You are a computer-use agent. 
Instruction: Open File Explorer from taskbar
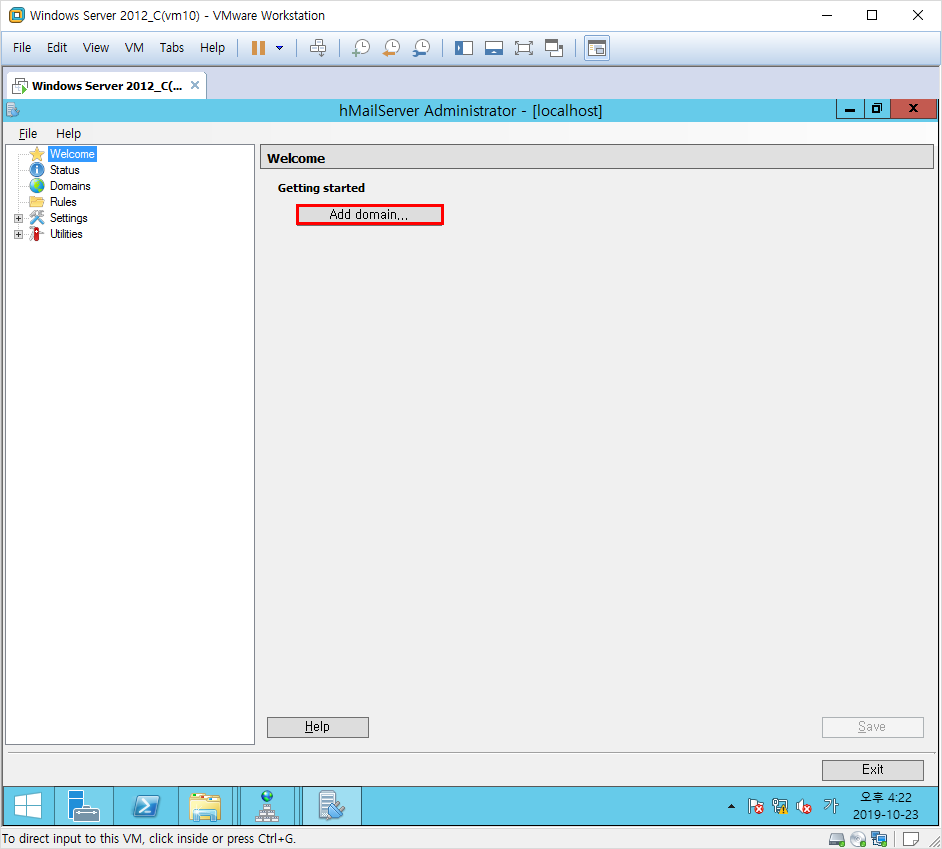[x=205, y=806]
